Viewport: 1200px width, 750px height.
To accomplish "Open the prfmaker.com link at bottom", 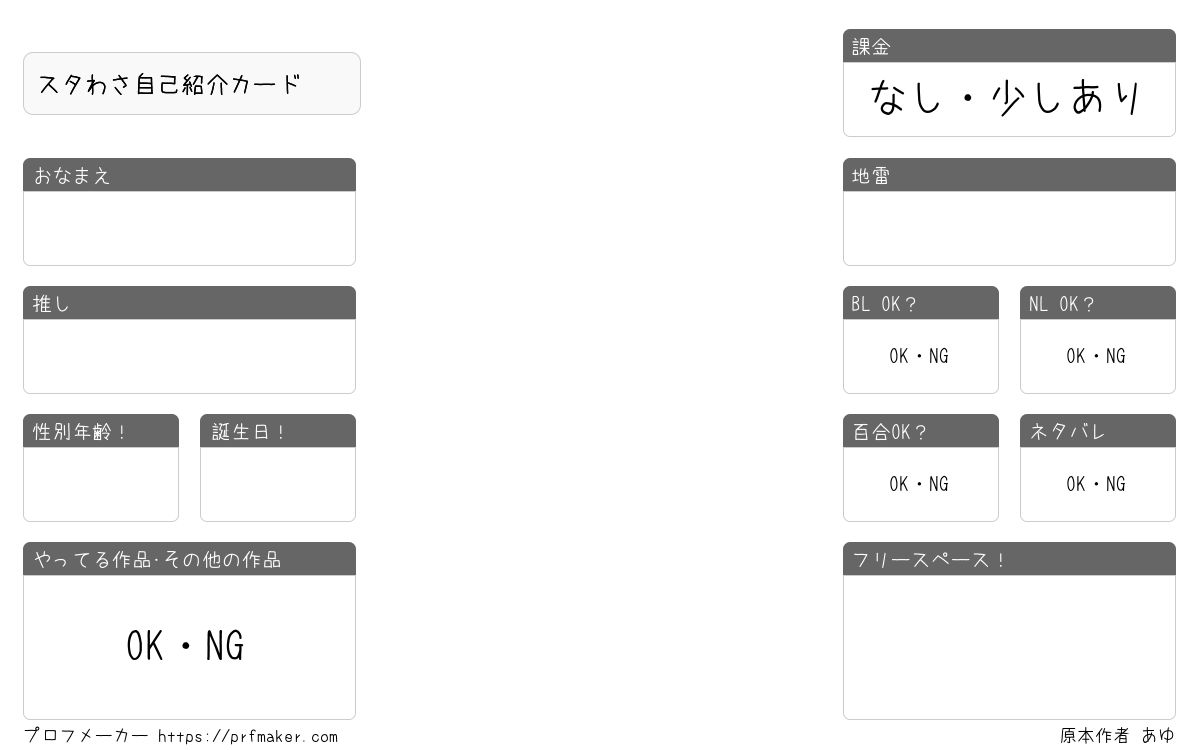I will [x=247, y=737].
